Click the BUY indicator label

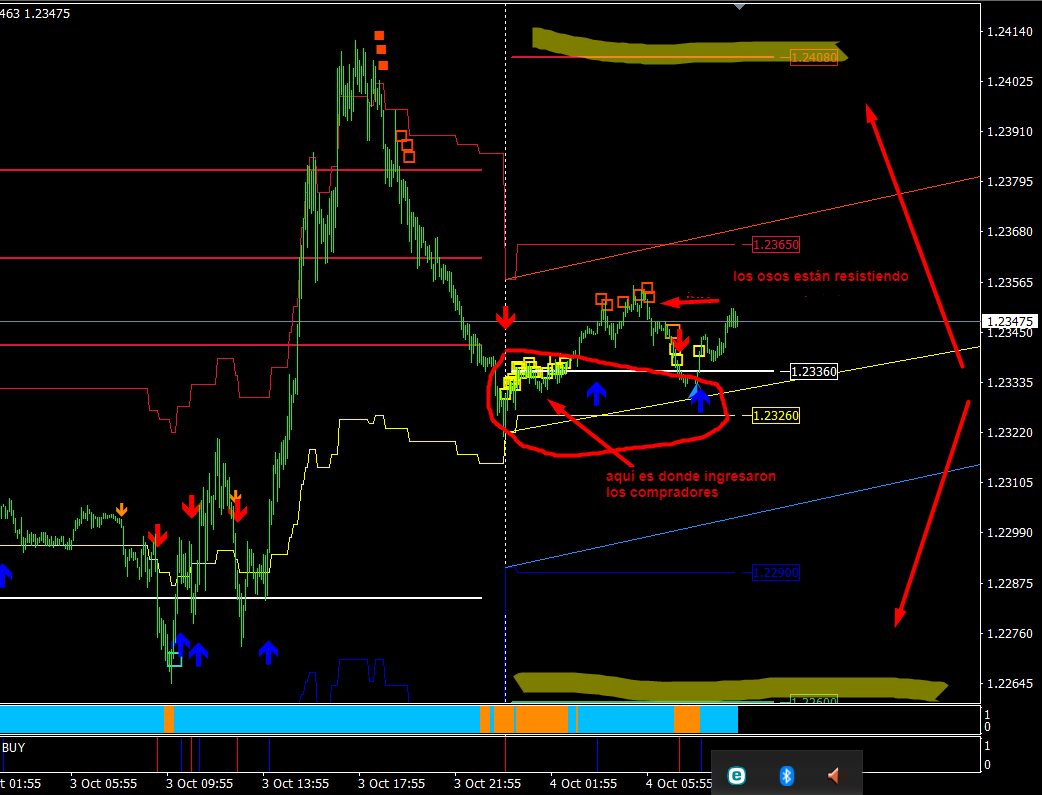click(x=15, y=747)
